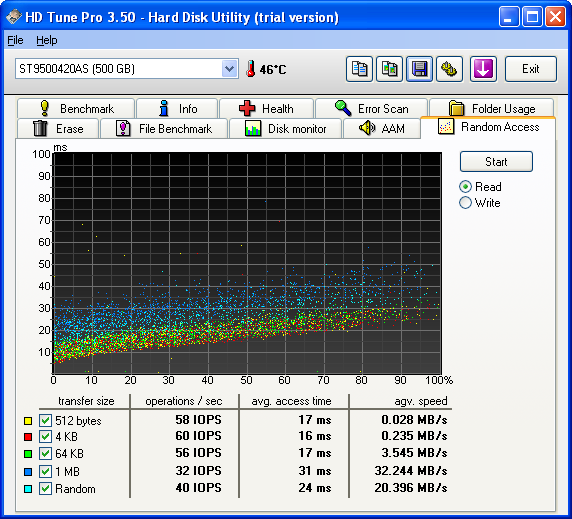Expand the ST9500420AS drive dropdown
572x519 pixels.
pos(229,69)
